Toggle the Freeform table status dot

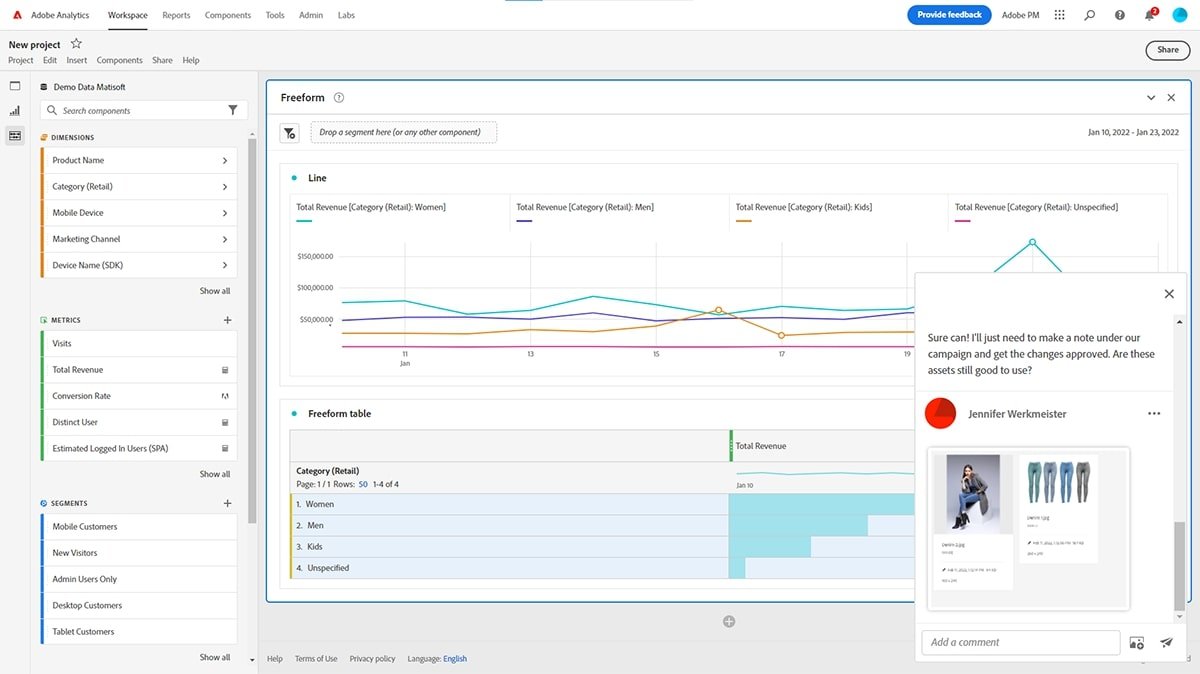294,413
